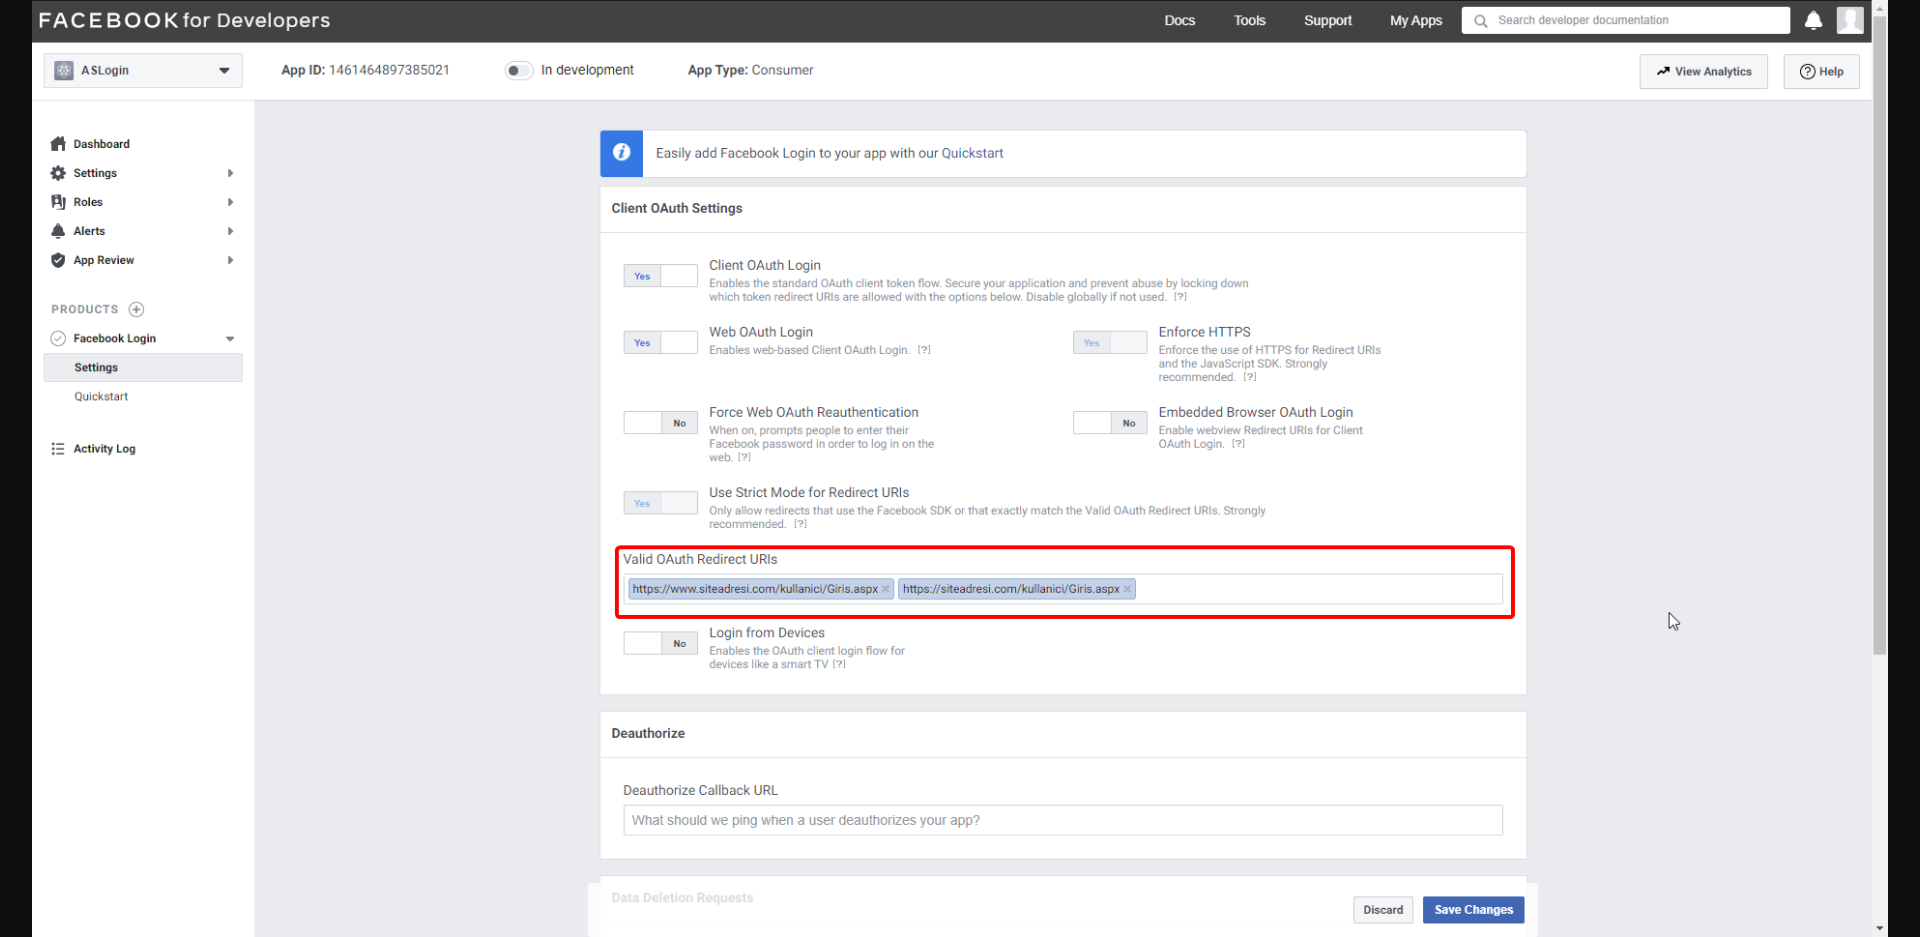Expand the Settings sidebar arrow
Viewport: 1920px width, 937px height.
tap(230, 173)
